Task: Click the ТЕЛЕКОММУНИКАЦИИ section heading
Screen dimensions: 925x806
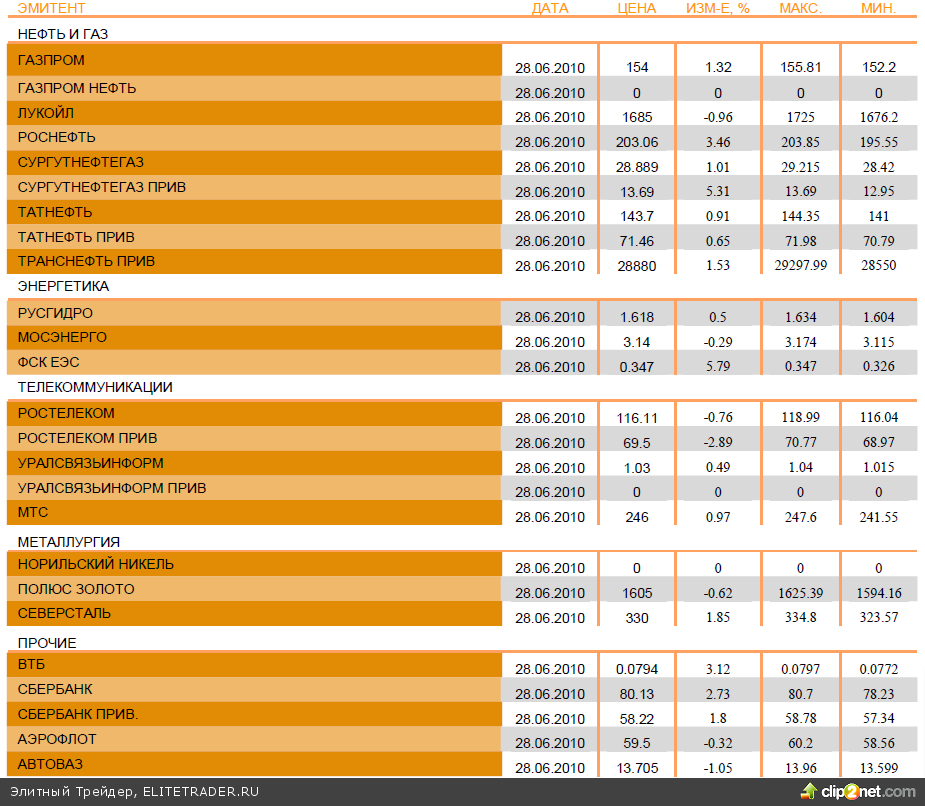Action: tap(95, 387)
